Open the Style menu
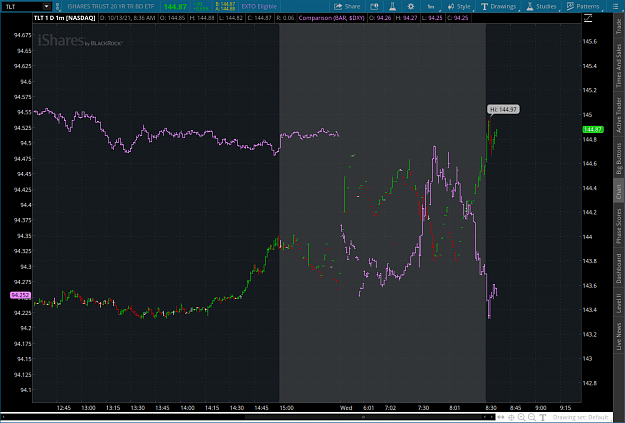The image size is (625, 423). pos(459,6)
